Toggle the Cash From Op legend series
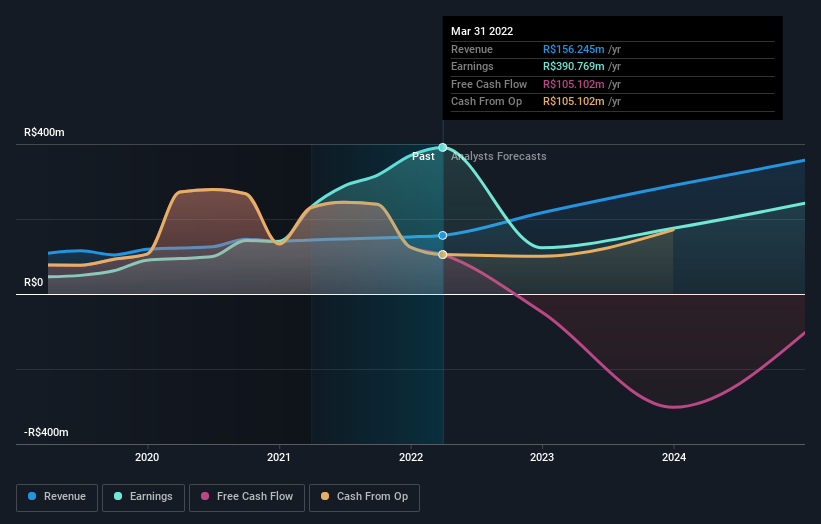Screen dimensions: 821x524 tap(364, 497)
